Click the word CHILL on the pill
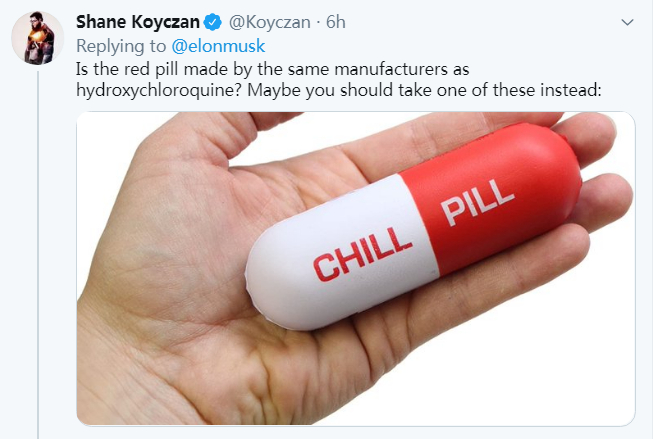The height and width of the screenshot is (439, 657). [362, 254]
